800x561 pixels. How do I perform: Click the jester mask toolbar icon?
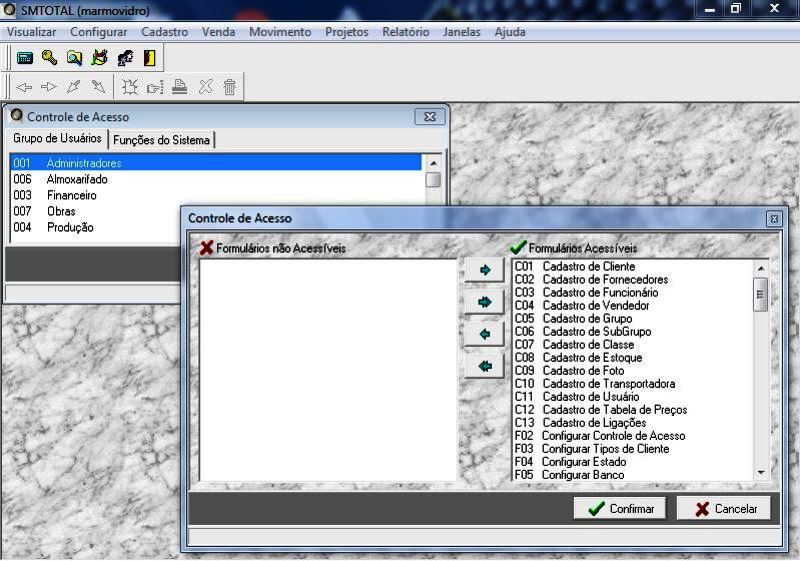[x=99, y=58]
